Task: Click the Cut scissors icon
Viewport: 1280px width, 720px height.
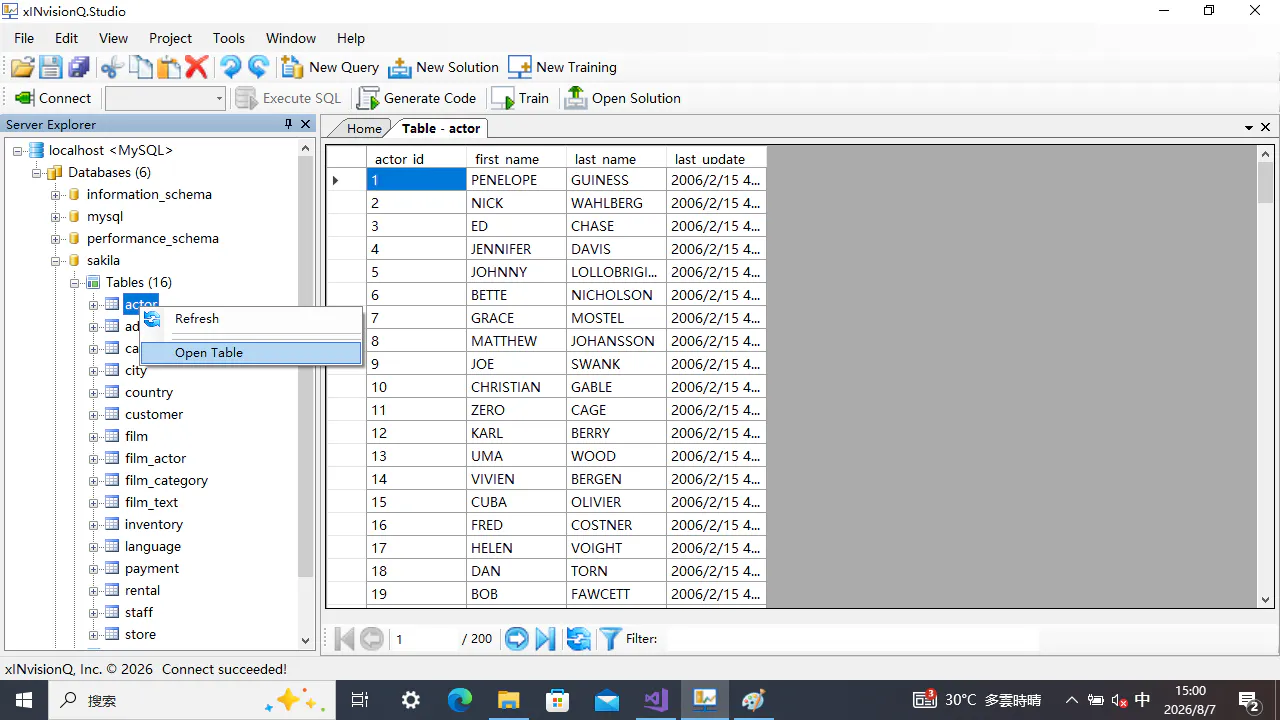Action: [x=112, y=67]
